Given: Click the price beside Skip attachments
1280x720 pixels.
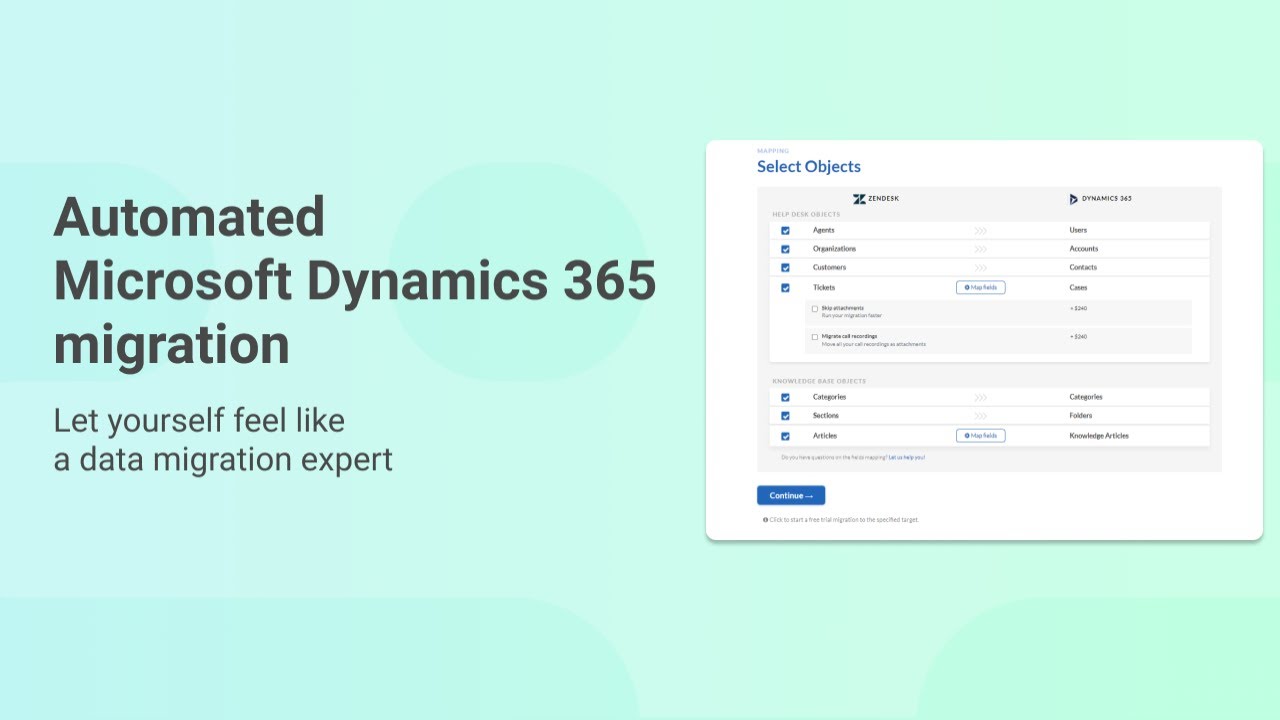Looking at the screenshot, I should click(1079, 308).
